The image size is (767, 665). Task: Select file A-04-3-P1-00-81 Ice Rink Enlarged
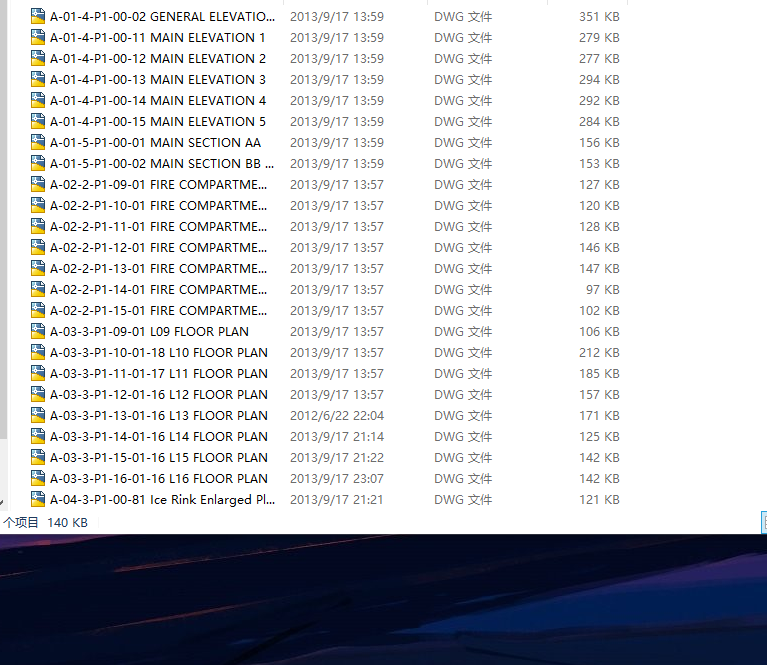pos(162,500)
